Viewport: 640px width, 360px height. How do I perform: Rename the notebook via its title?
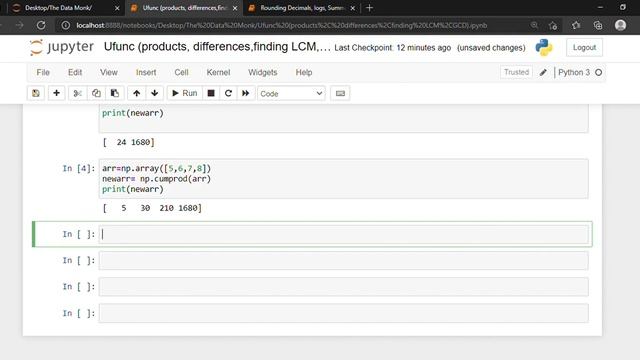(217, 47)
